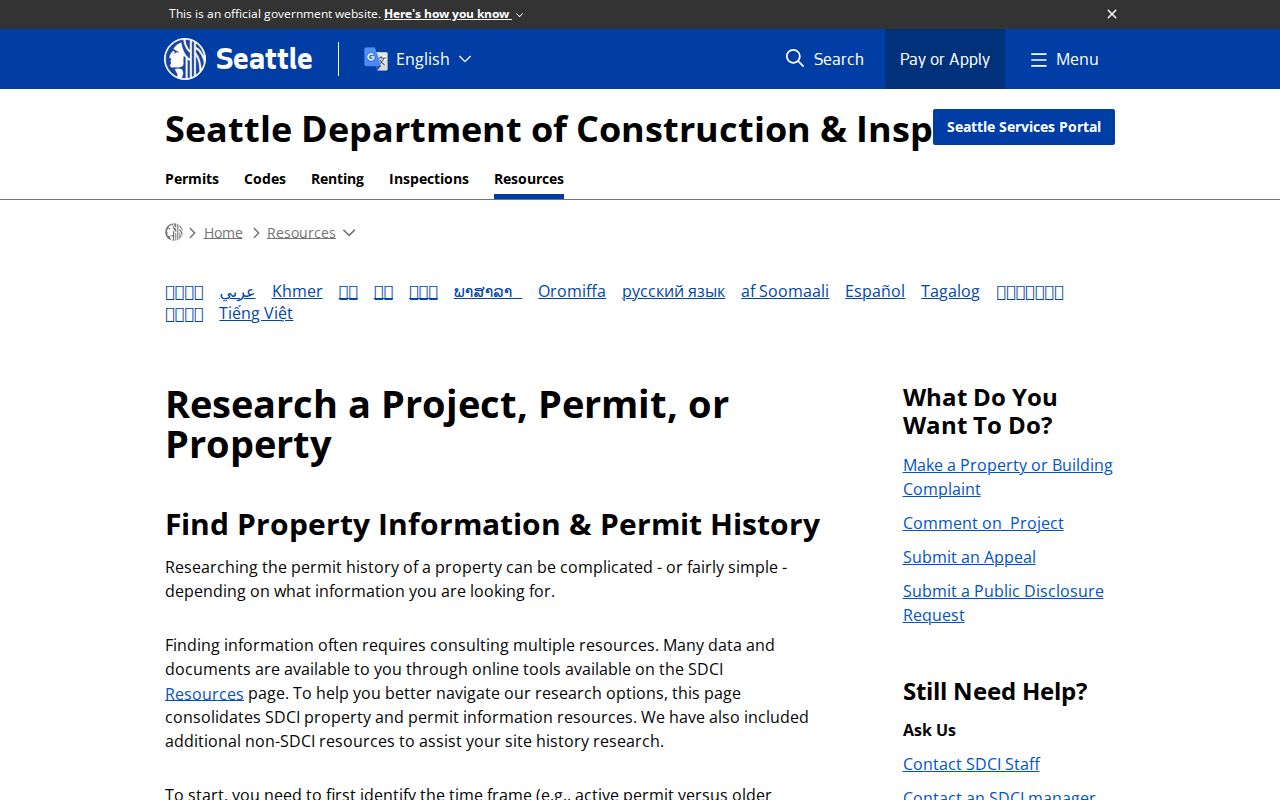
Task: Click the Pay or Apply button
Action: (945, 59)
